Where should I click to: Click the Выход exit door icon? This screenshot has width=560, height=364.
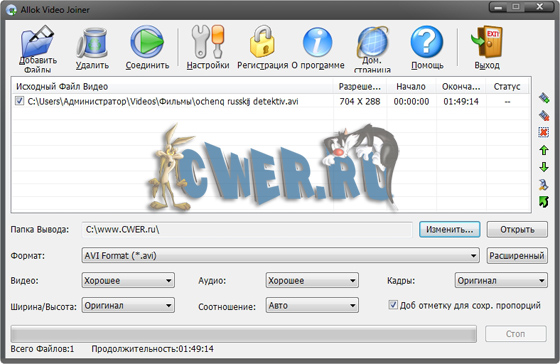[x=487, y=42]
